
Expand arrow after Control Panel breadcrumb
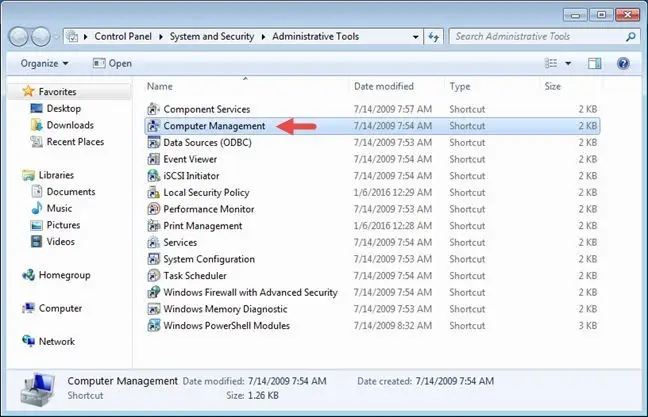pyautogui.click(x=161, y=37)
